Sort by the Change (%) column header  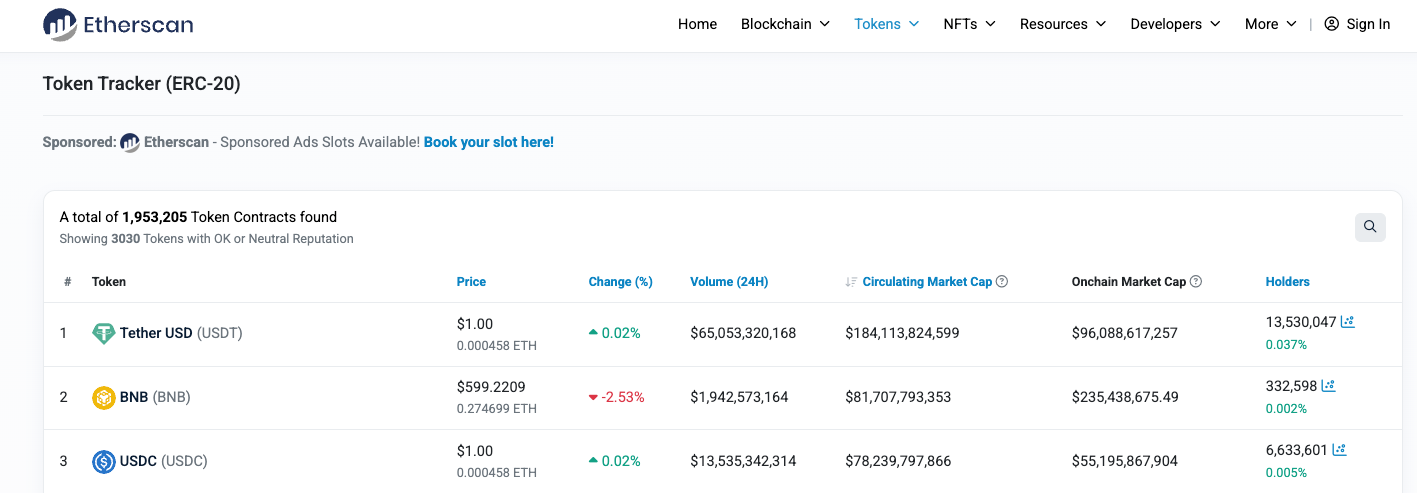[620, 282]
